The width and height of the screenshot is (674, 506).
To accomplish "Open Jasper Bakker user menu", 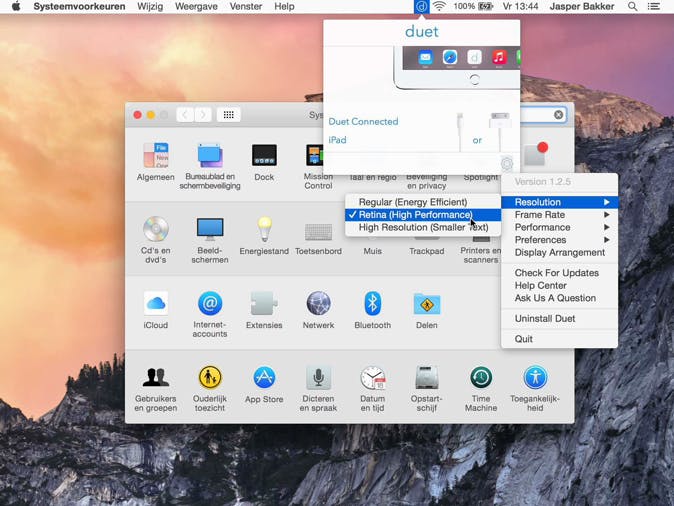I will tap(582, 6).
